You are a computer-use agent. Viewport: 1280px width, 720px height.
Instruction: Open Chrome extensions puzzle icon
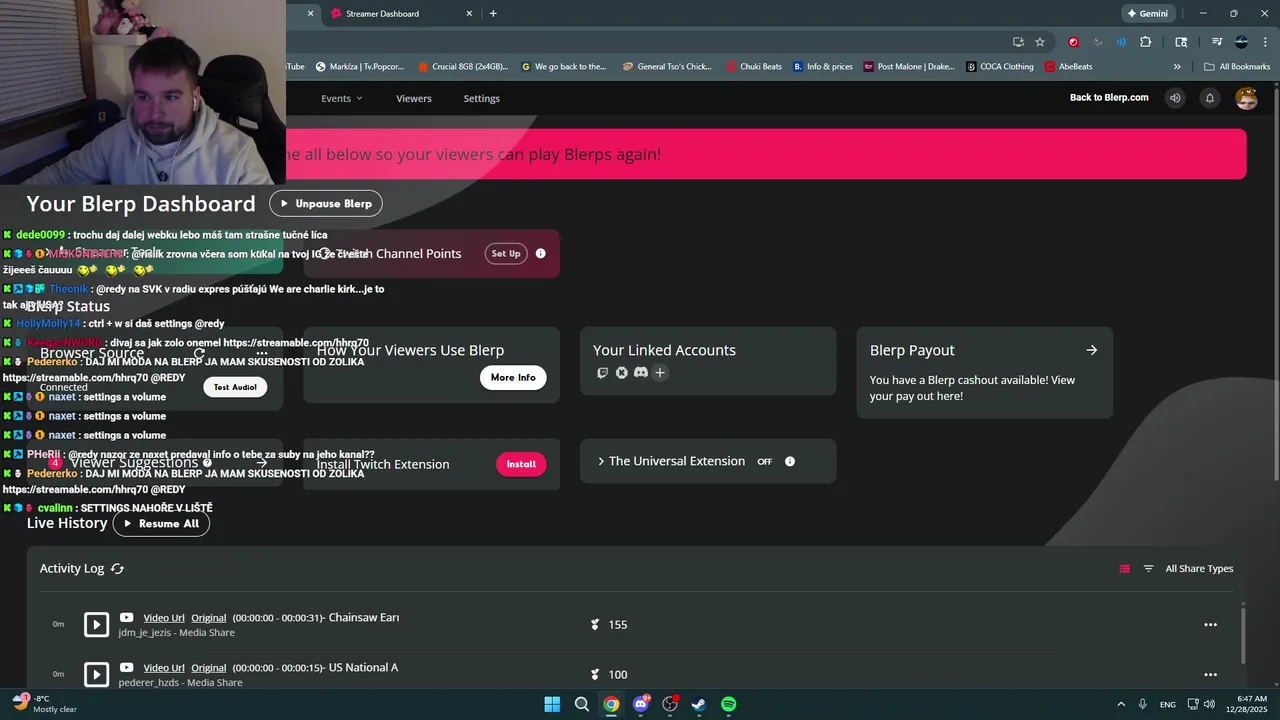pyautogui.click(x=1146, y=42)
